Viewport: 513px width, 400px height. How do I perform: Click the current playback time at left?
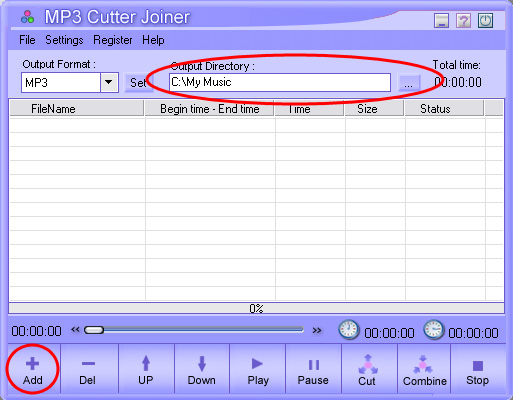coord(36,331)
